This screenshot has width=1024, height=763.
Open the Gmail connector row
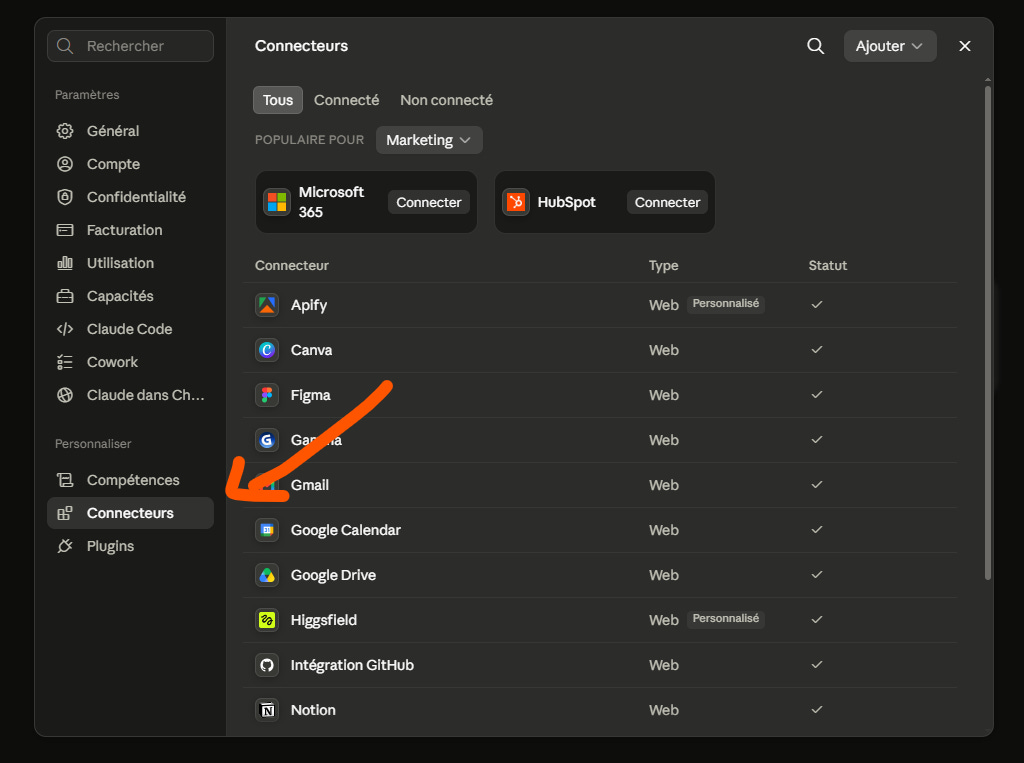[600, 485]
